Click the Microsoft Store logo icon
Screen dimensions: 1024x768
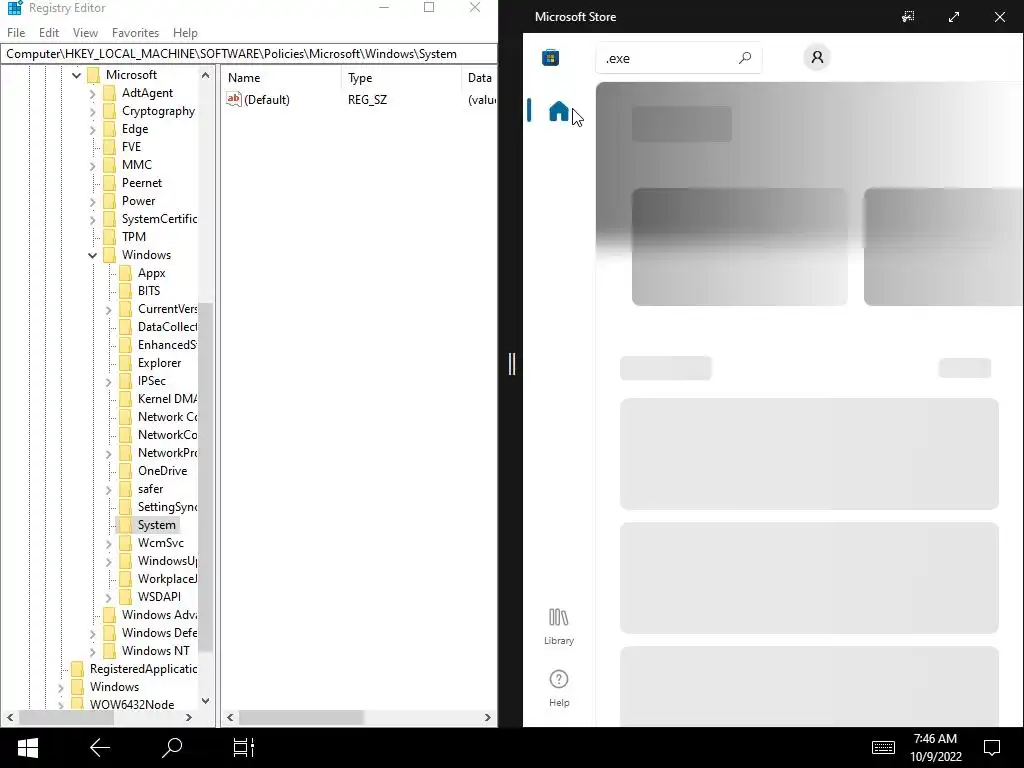coord(551,58)
